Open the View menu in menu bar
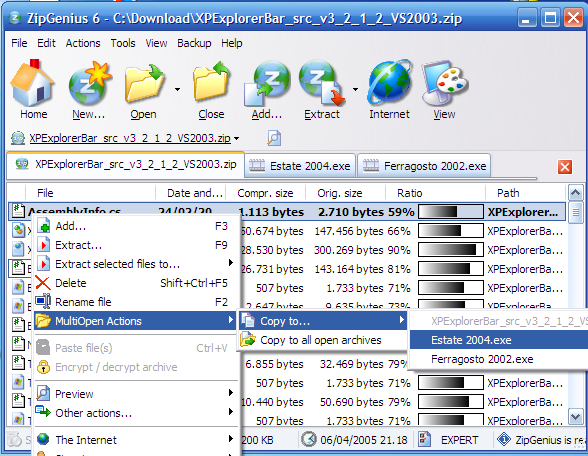The width and height of the screenshot is (588, 456). [x=156, y=43]
